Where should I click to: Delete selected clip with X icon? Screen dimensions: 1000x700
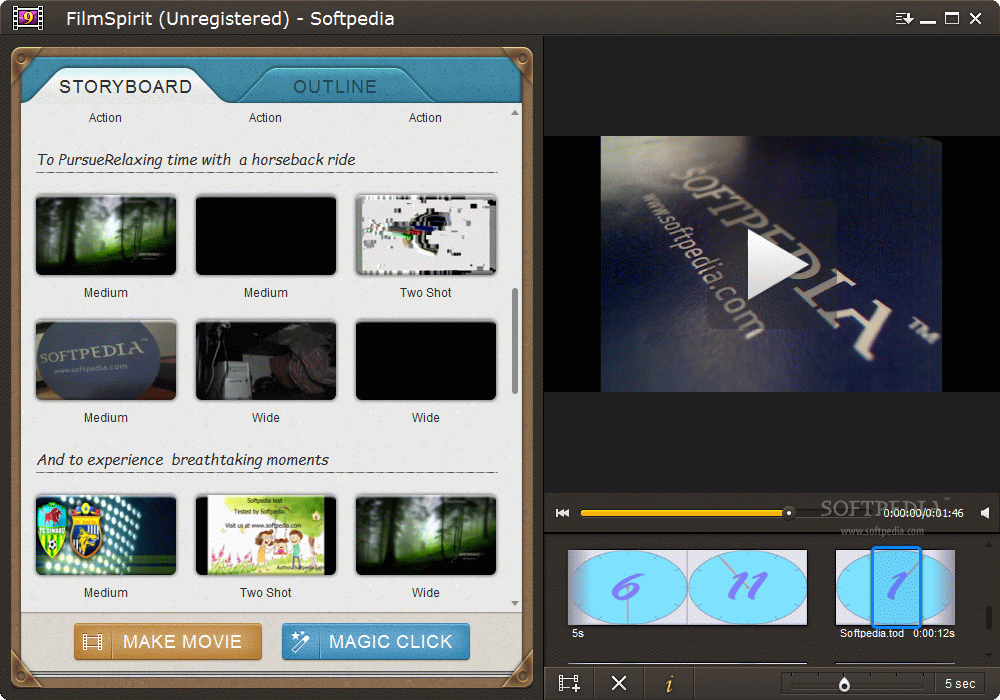pyautogui.click(x=619, y=683)
